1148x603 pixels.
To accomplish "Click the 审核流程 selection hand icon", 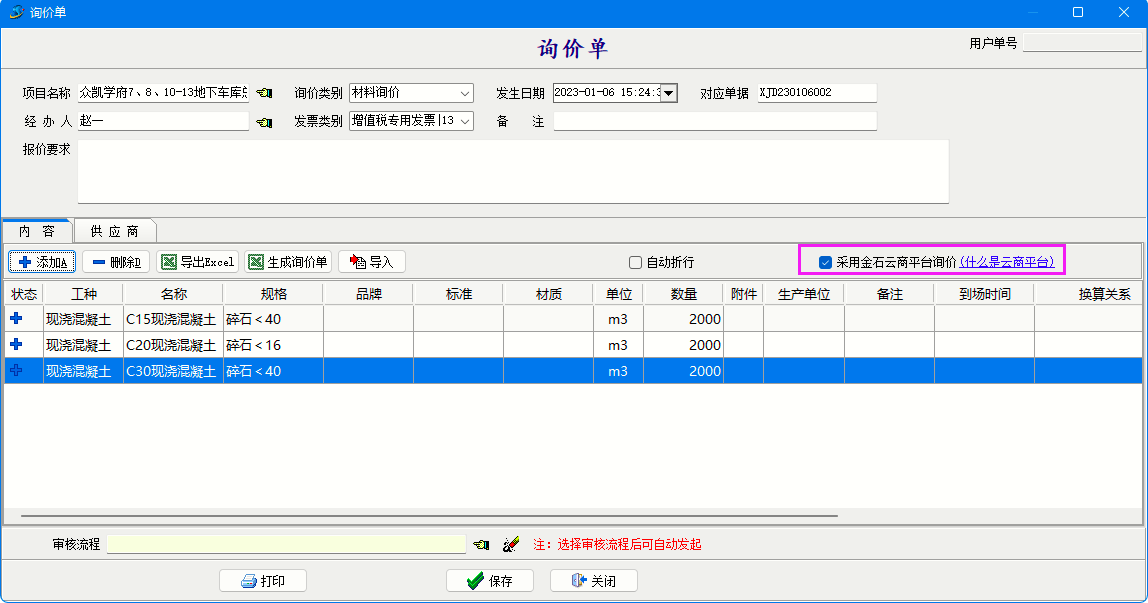I will click(482, 545).
